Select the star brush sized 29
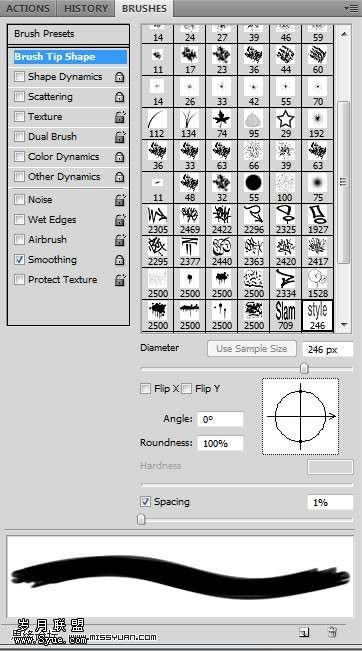This screenshot has width=362, height=651. click(x=286, y=123)
